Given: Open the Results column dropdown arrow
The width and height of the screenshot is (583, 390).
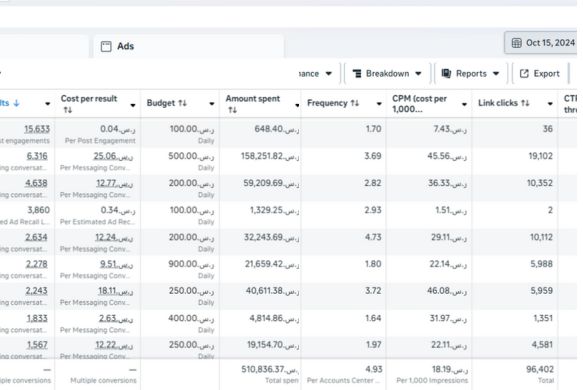Looking at the screenshot, I should click(48, 104).
